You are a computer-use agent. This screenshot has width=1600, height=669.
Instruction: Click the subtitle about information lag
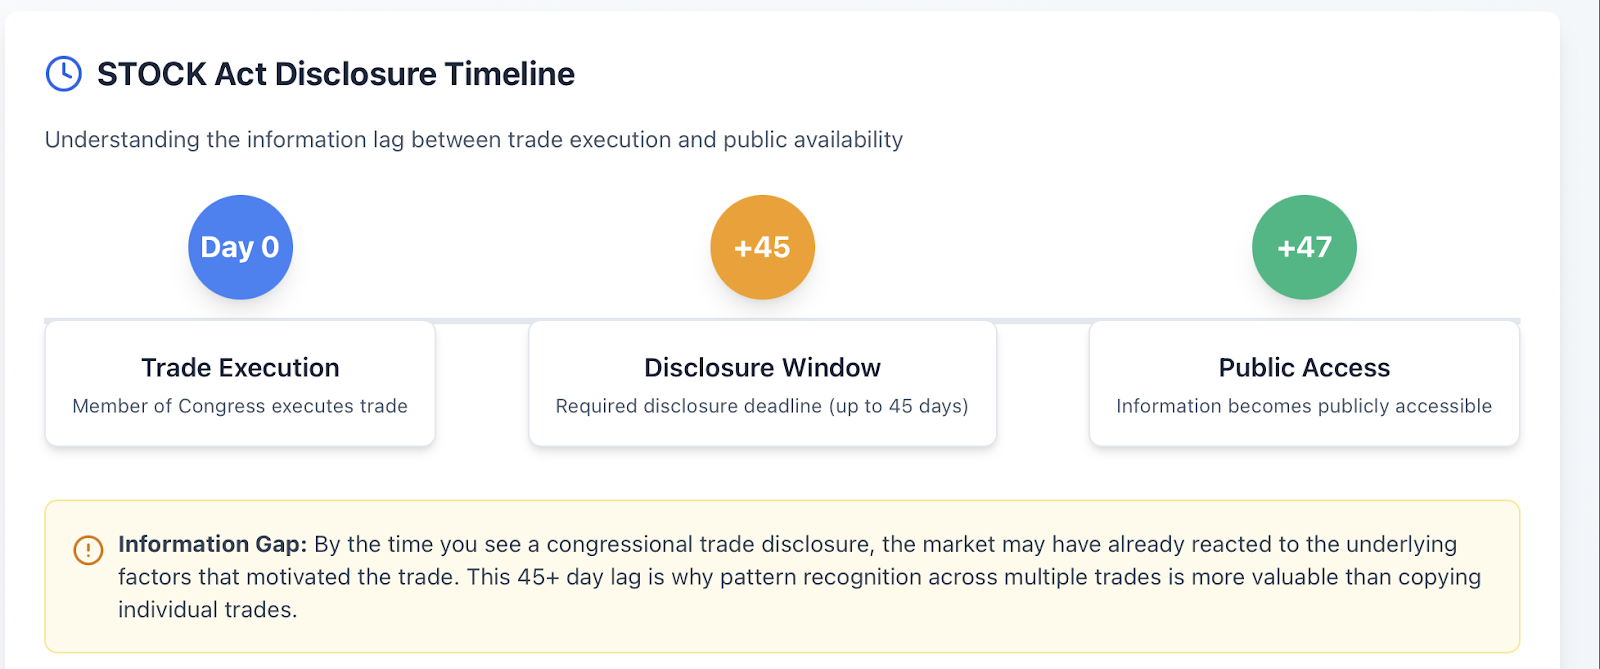coord(474,140)
